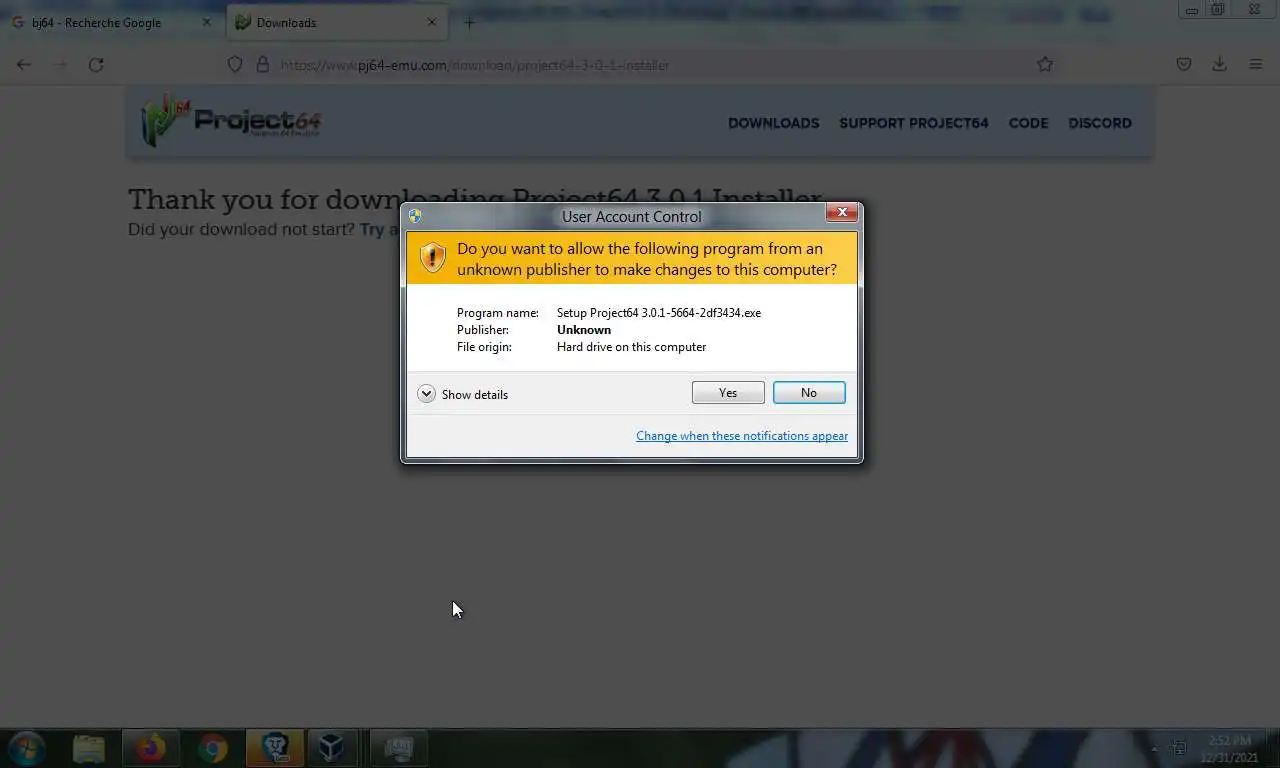Viewport: 1280px width, 768px height.
Task: Open Firefox from taskbar
Action: pos(151,748)
